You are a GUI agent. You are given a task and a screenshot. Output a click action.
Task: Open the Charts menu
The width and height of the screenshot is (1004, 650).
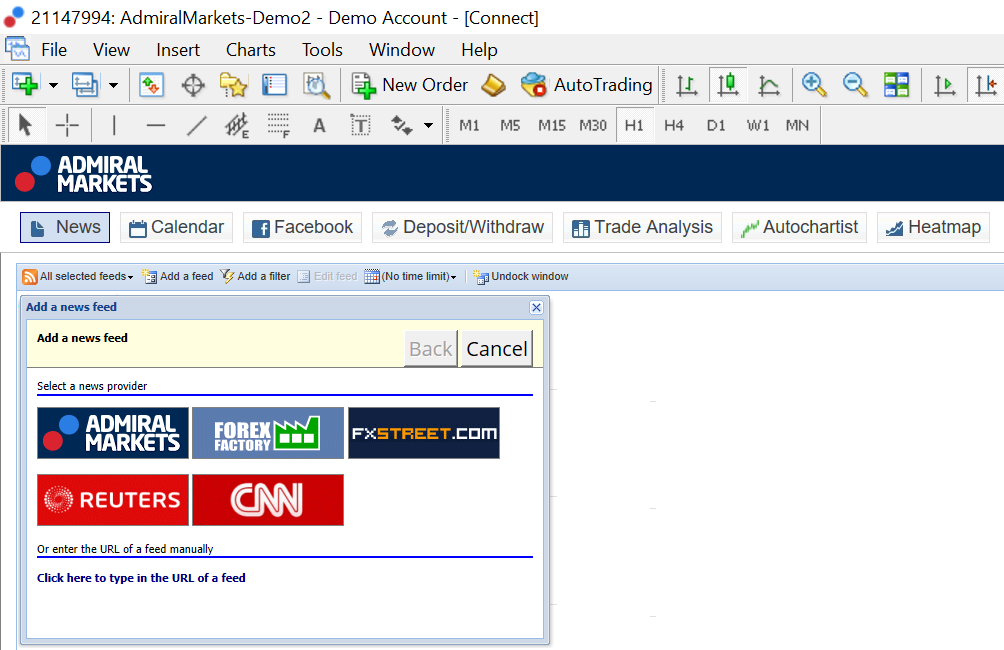click(251, 49)
